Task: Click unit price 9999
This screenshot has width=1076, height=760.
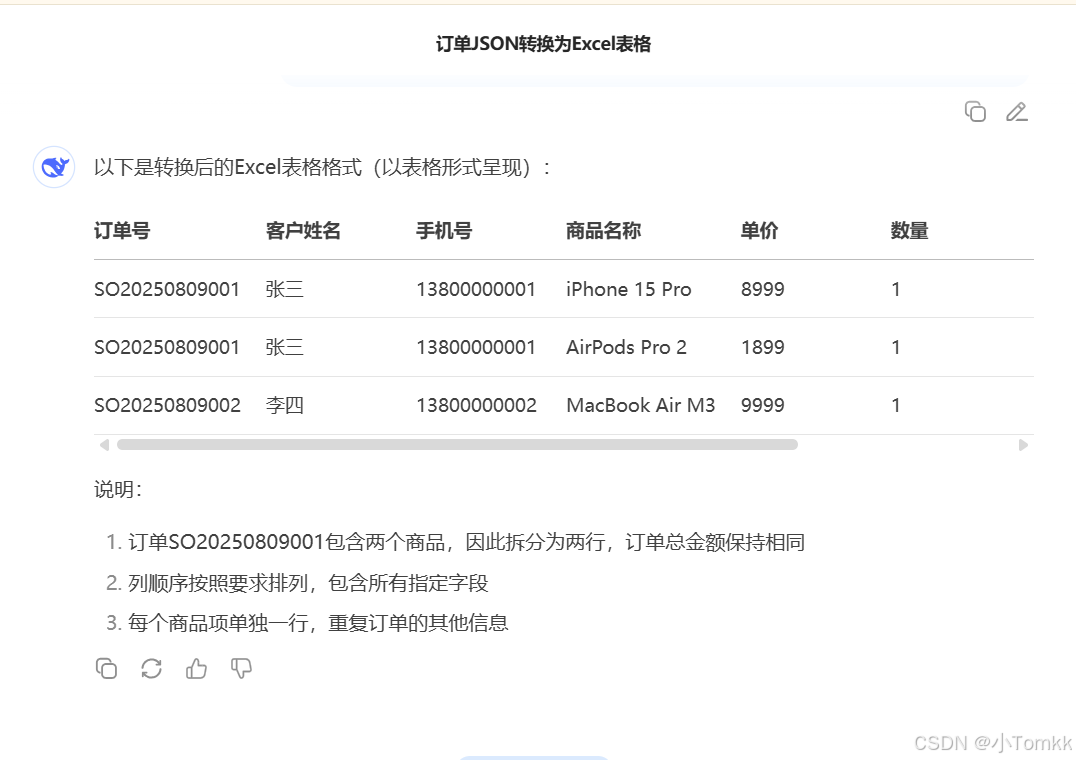Action: point(762,405)
